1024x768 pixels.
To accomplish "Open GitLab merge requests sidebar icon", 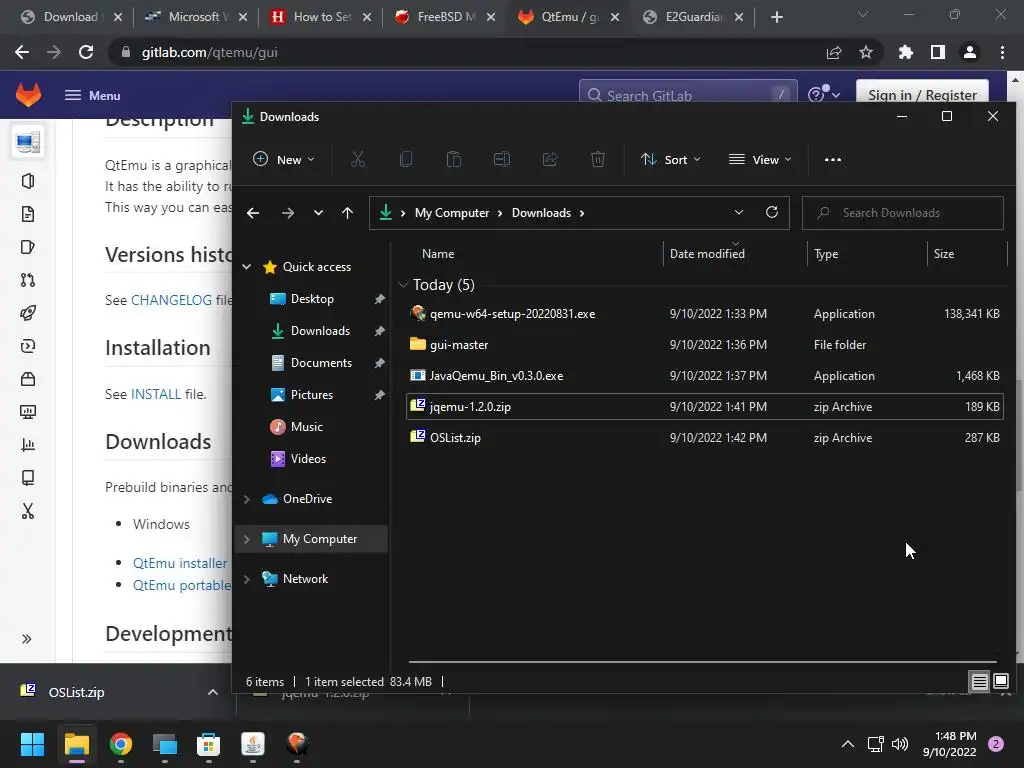I will pos(27,280).
